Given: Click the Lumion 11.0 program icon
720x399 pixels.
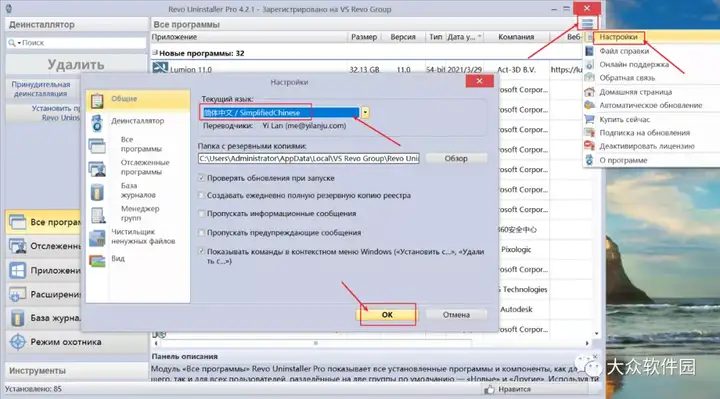Looking at the screenshot, I should point(160,68).
